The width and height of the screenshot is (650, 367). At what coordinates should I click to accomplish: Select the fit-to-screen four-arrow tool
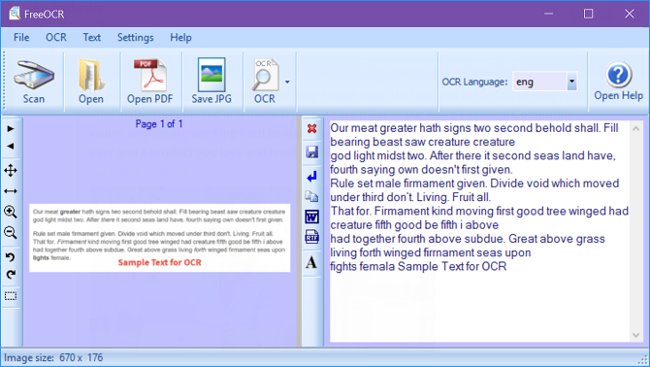tap(11, 170)
